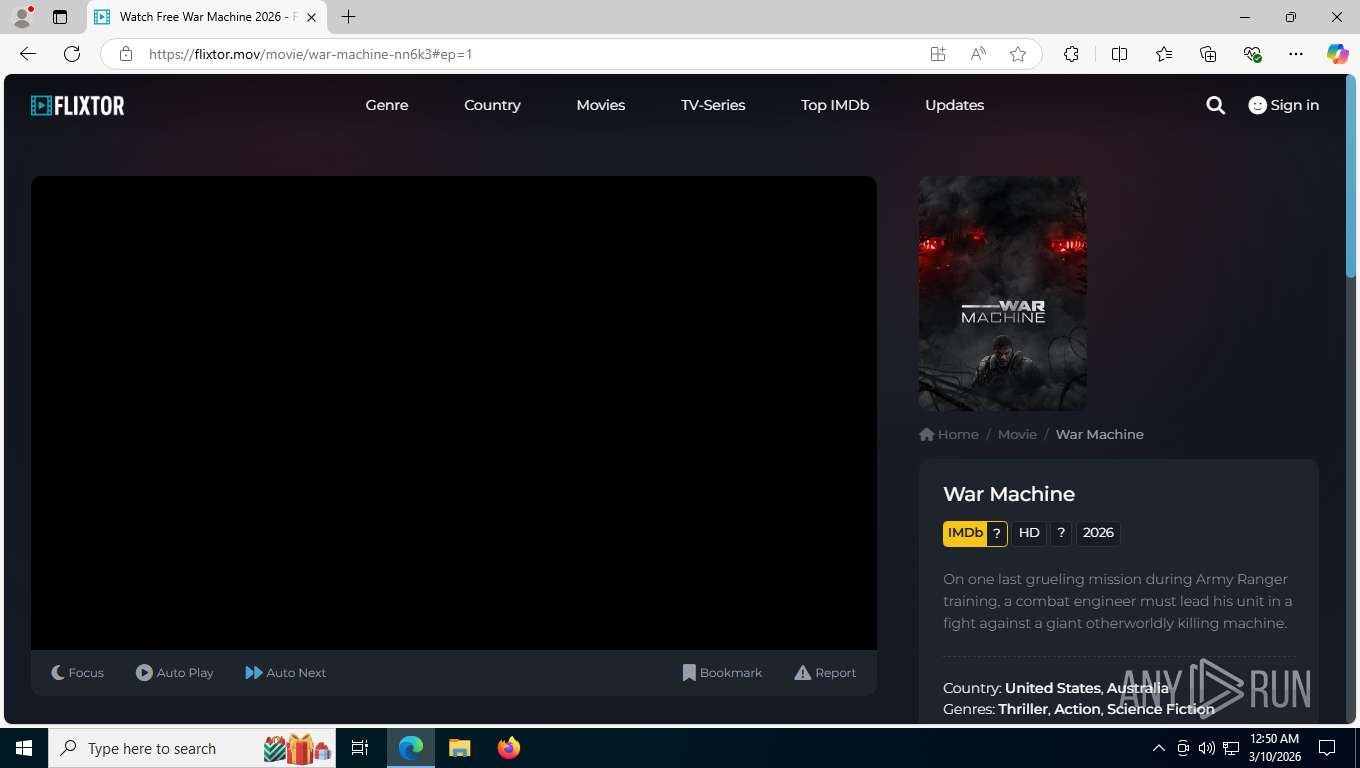Open the Thriller genre link
The image size is (1360, 768).
(1023, 709)
